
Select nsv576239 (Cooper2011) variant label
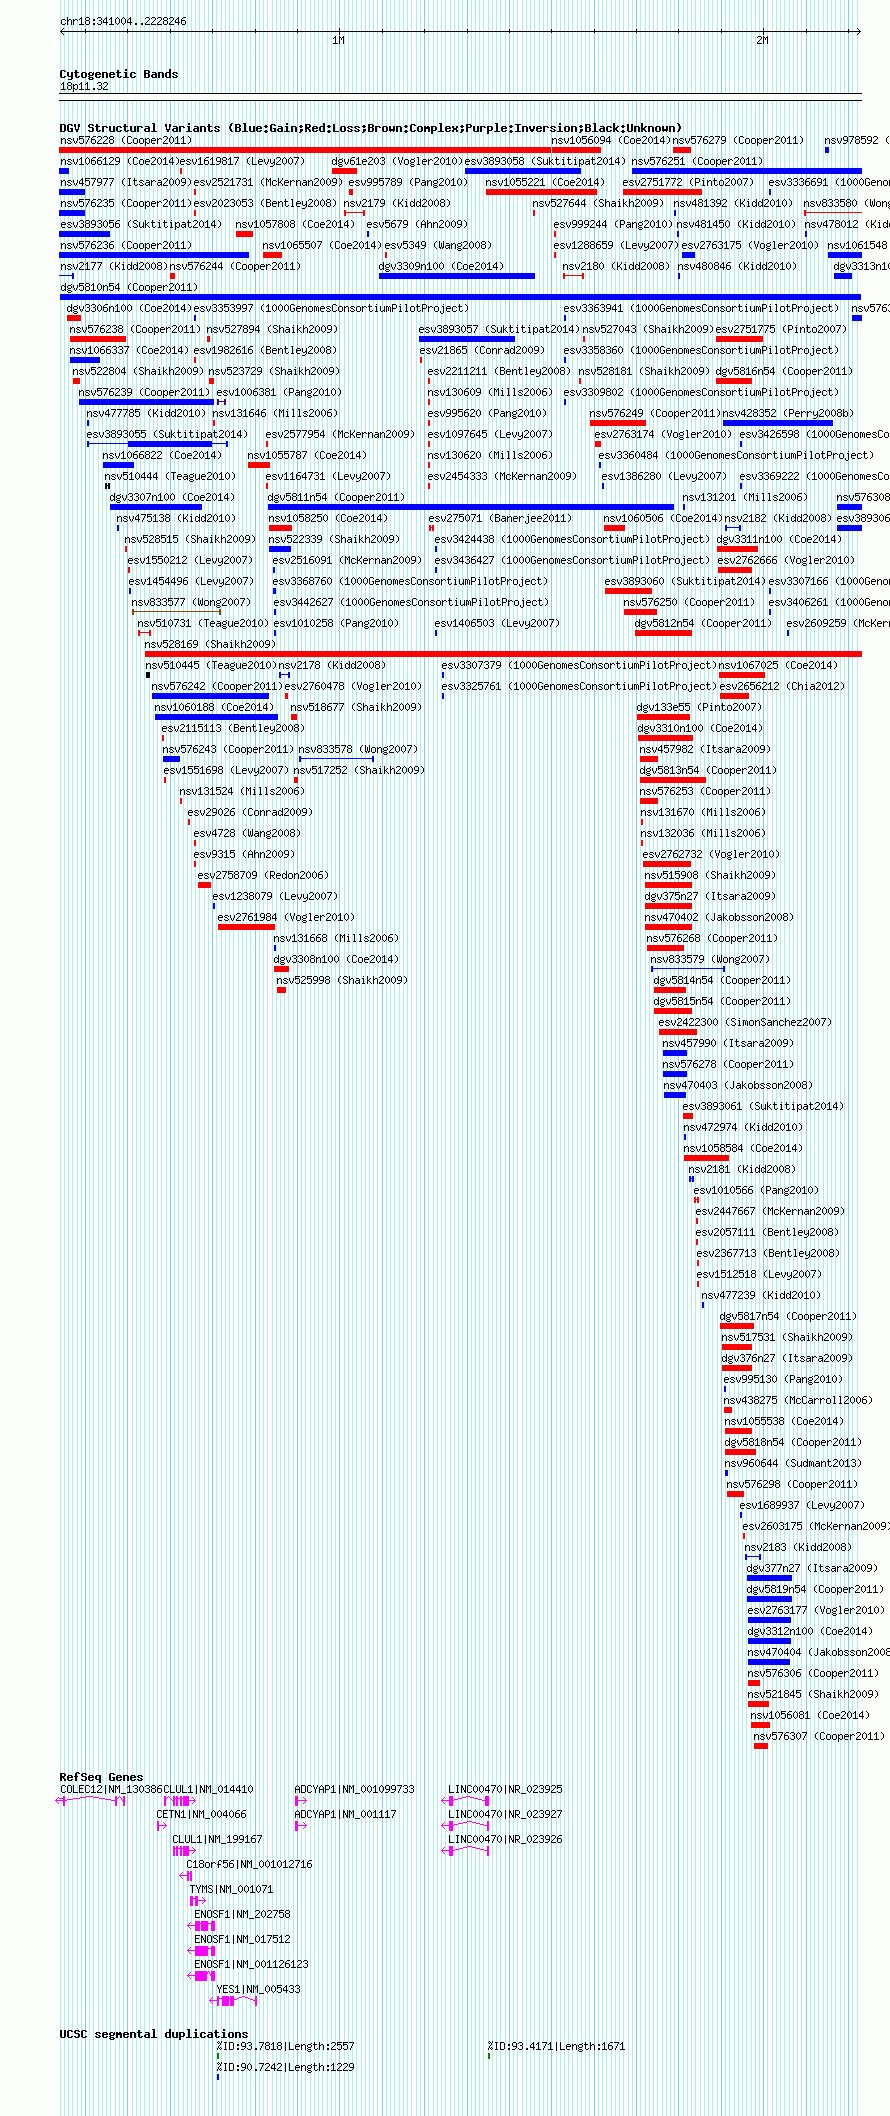pos(145,392)
